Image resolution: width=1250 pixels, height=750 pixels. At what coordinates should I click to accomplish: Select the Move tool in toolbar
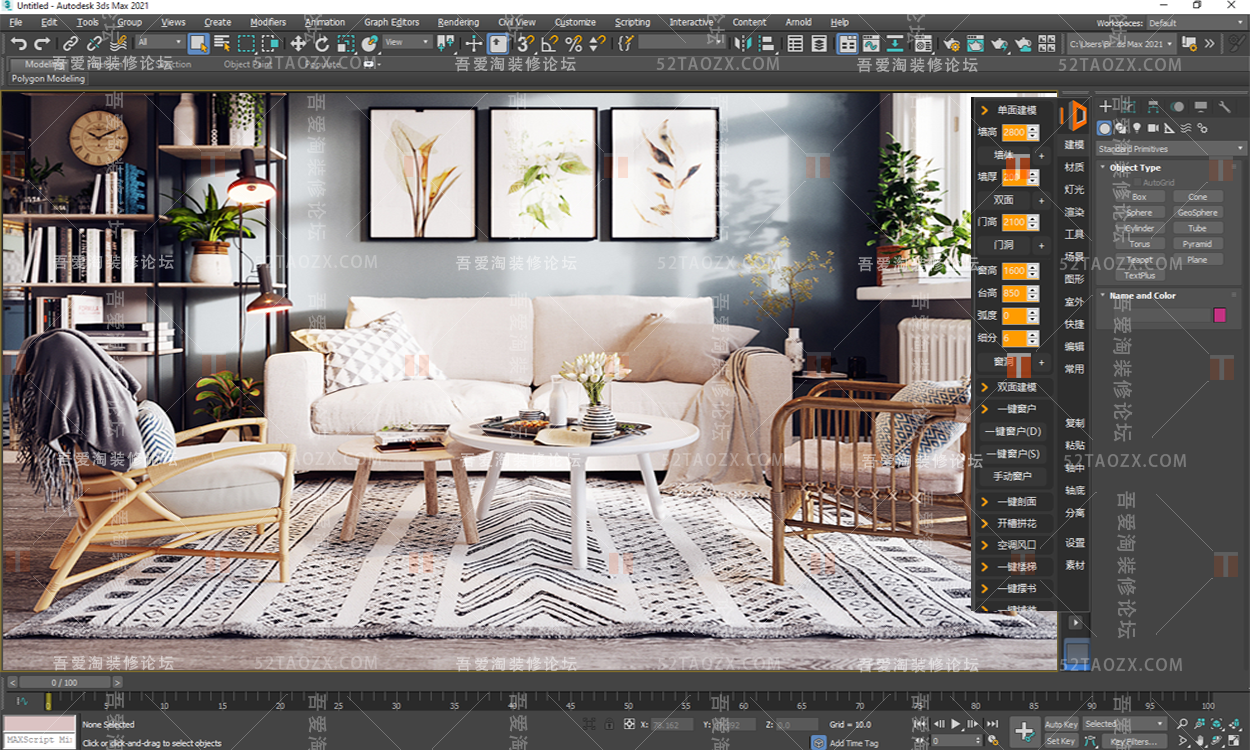[298, 43]
